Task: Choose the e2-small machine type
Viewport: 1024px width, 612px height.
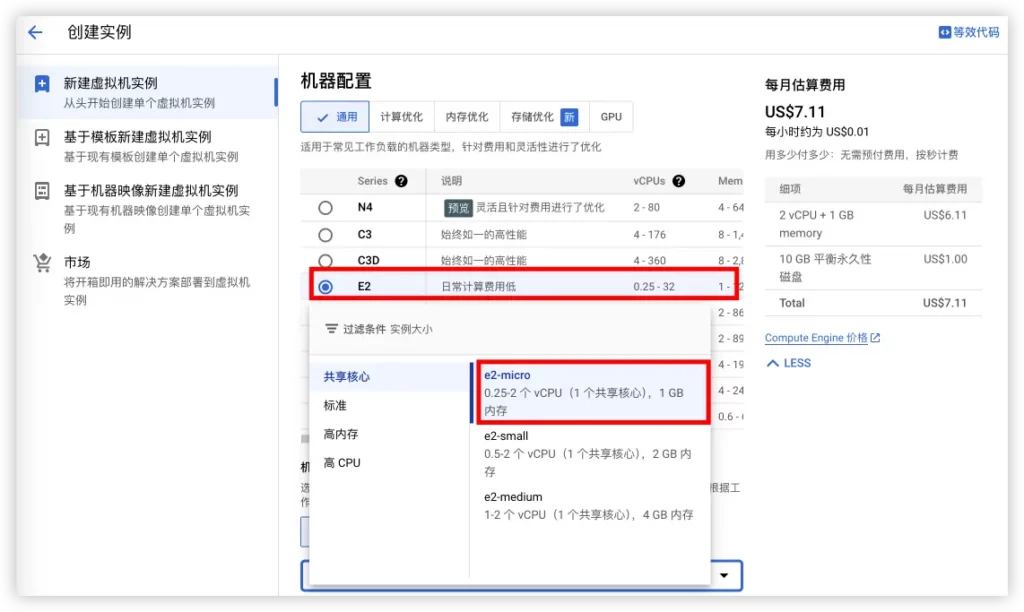Action: pyautogui.click(x=591, y=453)
